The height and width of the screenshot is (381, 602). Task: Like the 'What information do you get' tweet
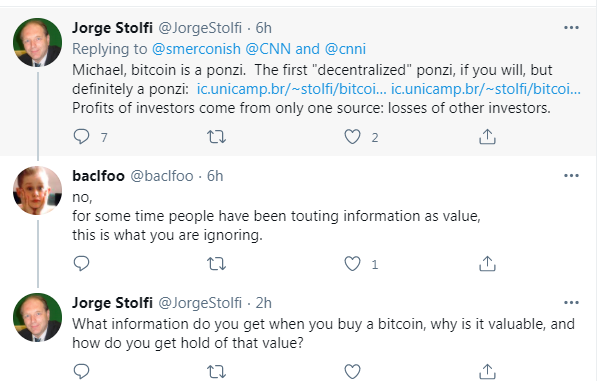[352, 372]
